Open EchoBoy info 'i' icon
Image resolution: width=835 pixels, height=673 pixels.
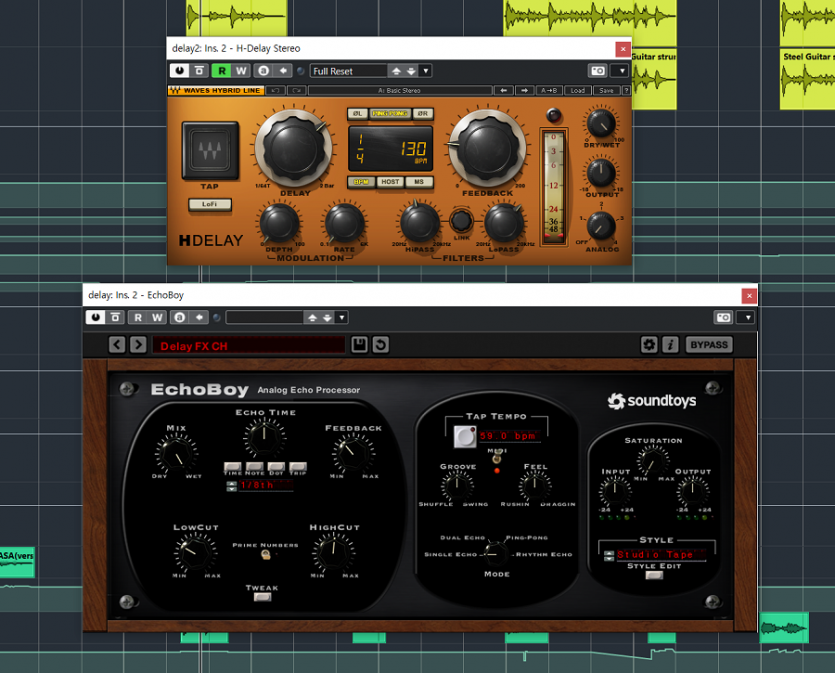pyautogui.click(x=670, y=344)
